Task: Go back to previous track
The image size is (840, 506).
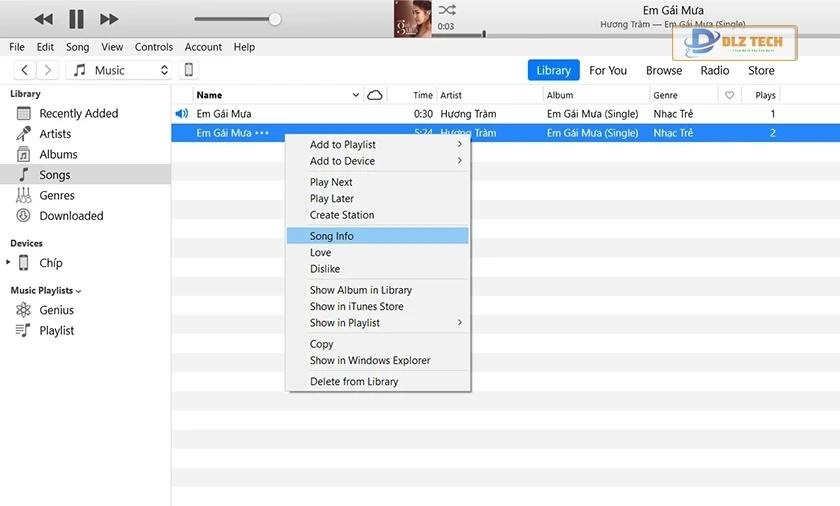Action: [x=43, y=19]
